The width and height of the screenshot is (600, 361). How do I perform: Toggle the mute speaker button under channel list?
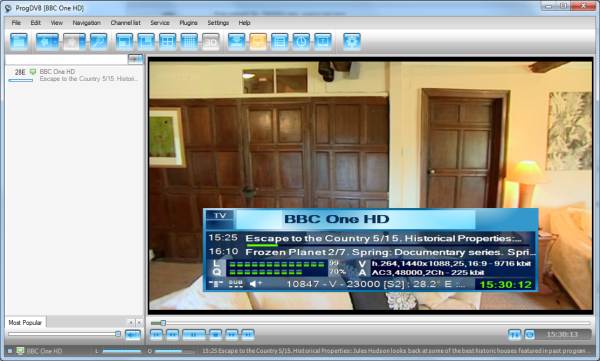click(x=133, y=335)
